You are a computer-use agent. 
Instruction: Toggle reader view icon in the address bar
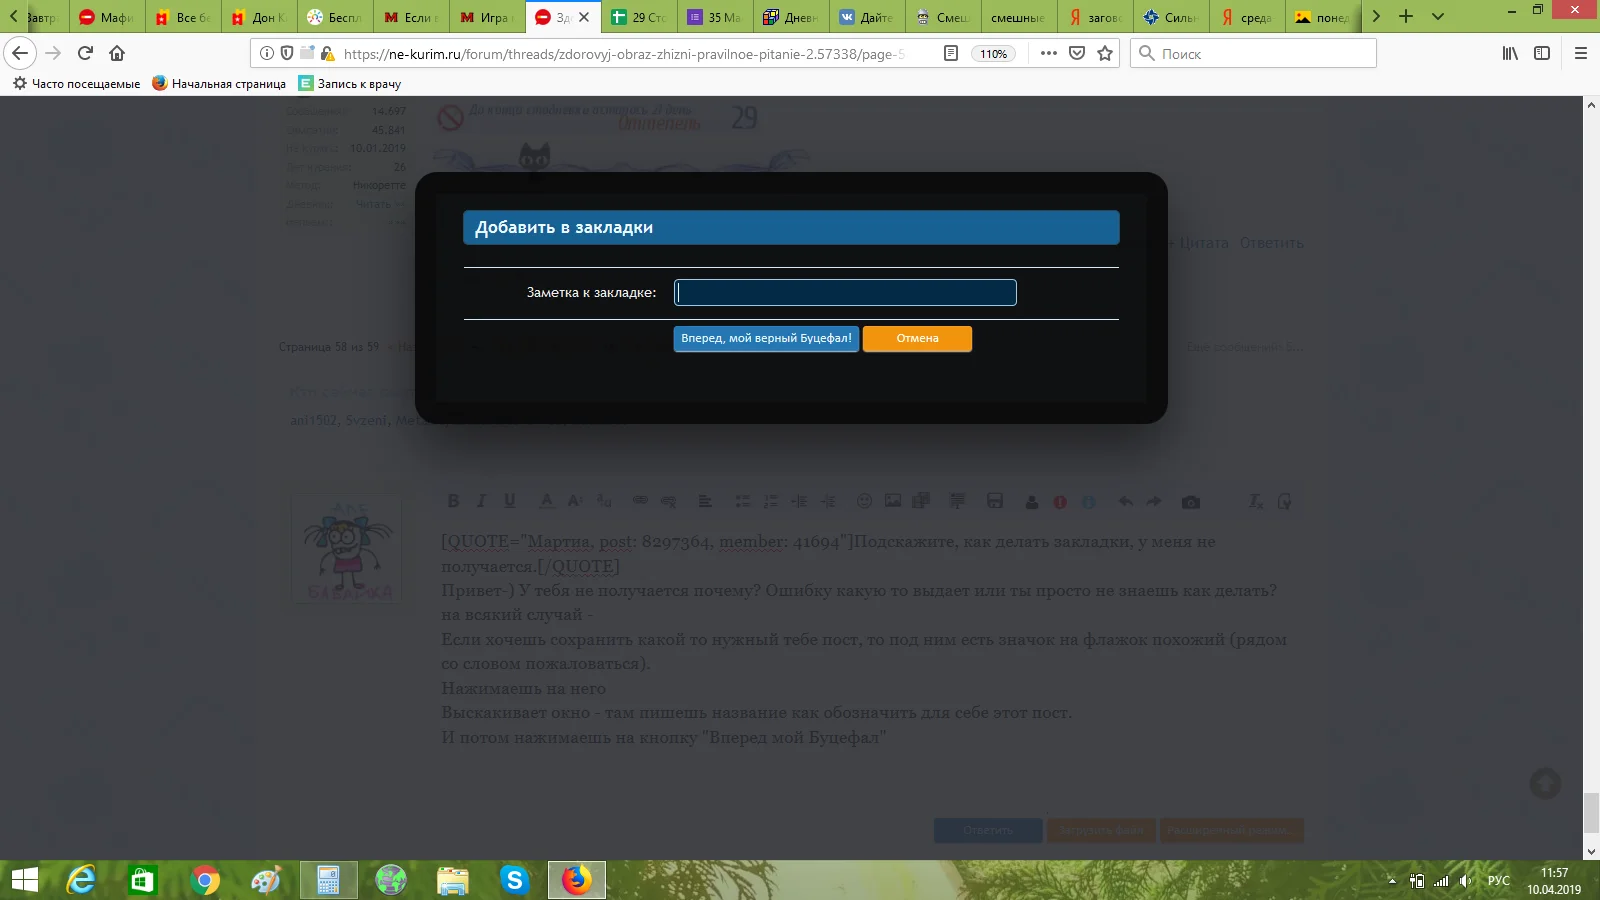(x=951, y=53)
